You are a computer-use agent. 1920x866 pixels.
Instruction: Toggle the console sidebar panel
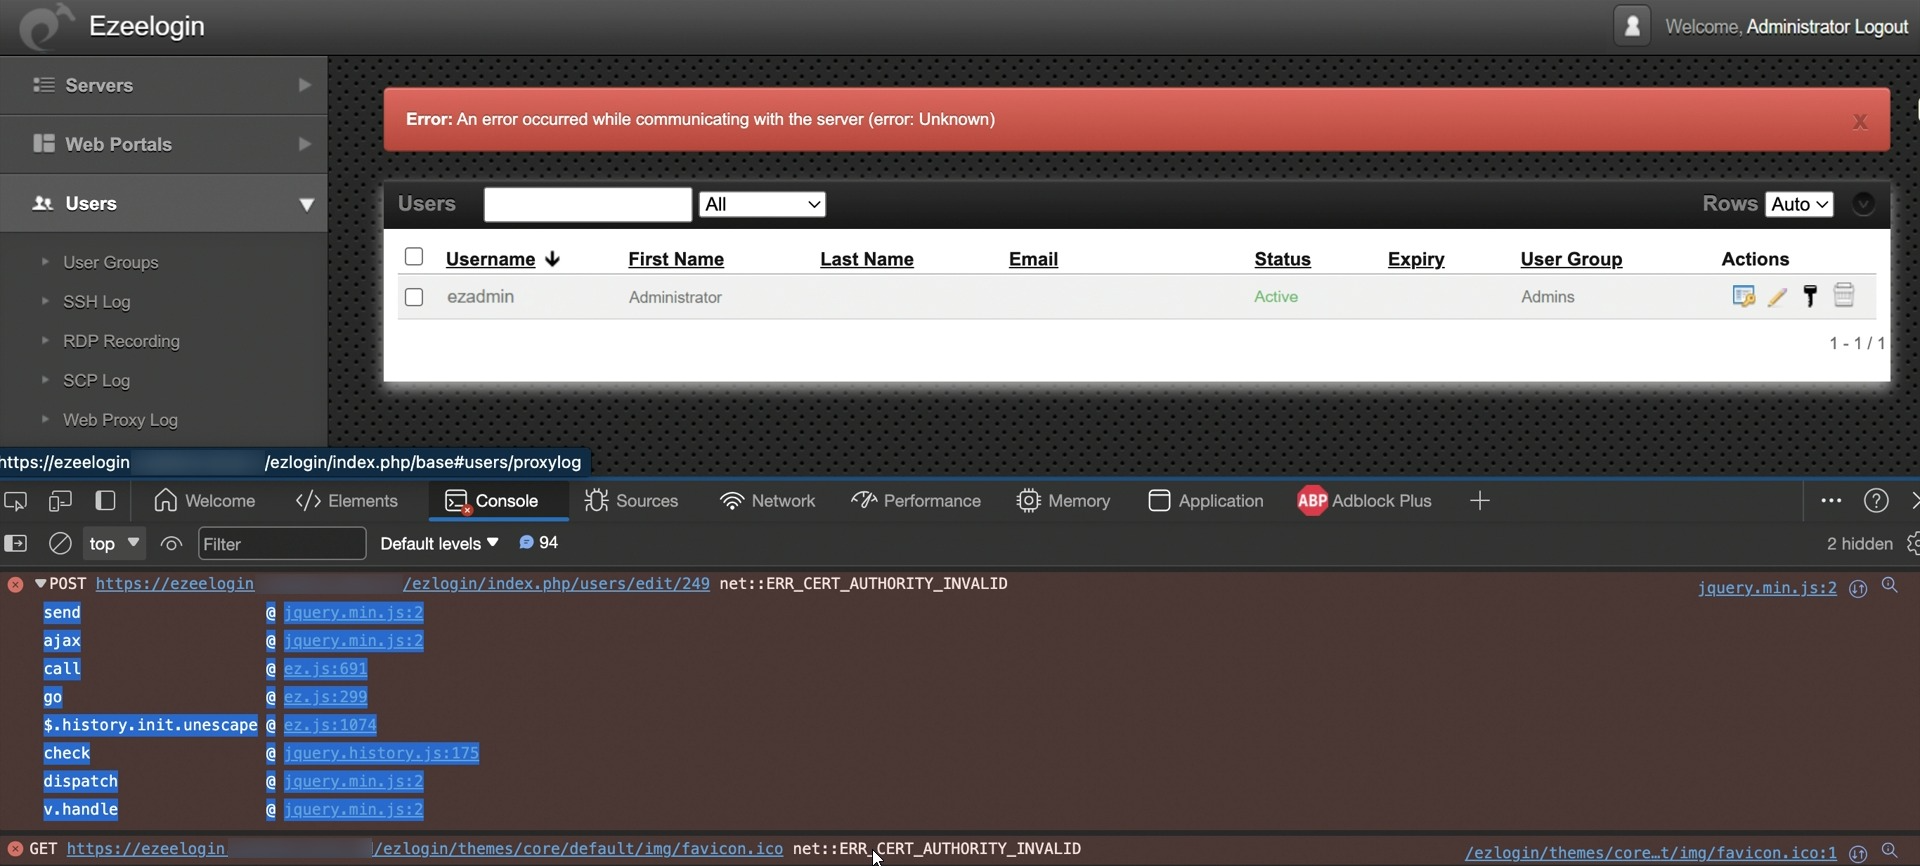tap(16, 544)
